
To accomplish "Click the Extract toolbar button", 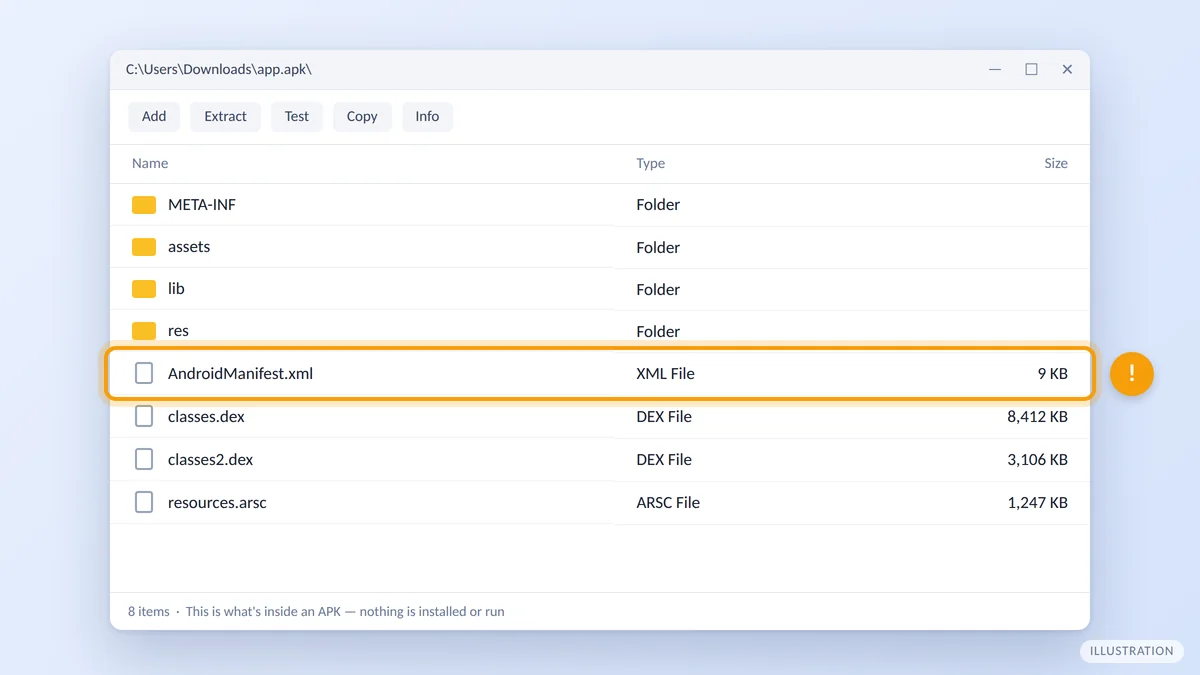I will (225, 116).
